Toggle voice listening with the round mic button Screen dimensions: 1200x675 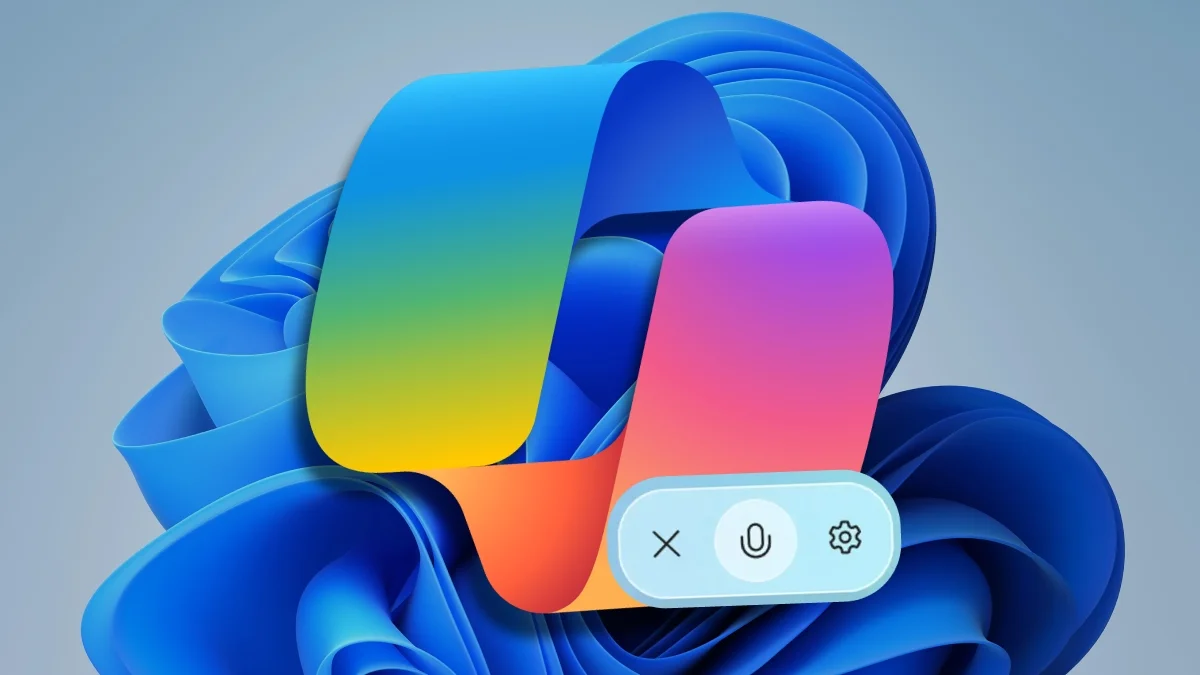[x=756, y=541]
